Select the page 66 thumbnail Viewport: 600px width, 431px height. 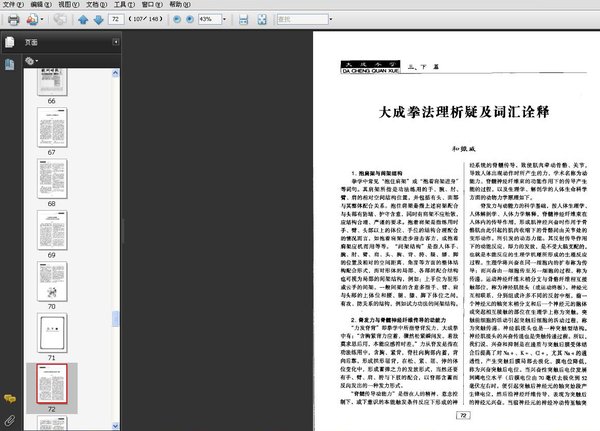point(52,82)
